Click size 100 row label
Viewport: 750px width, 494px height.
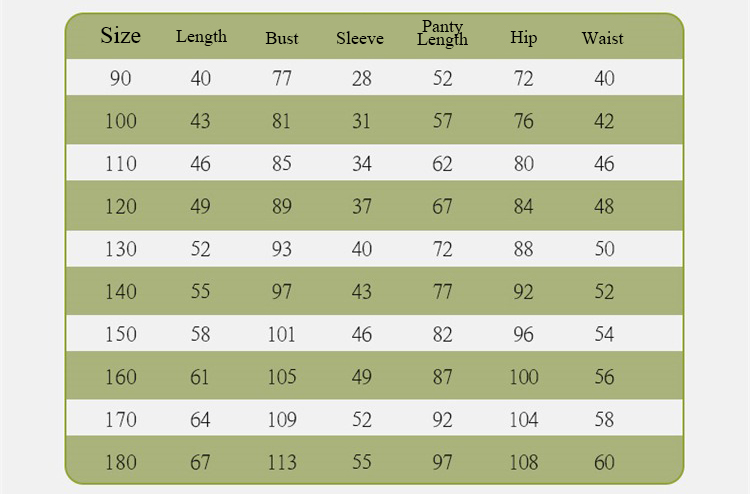coord(121,121)
